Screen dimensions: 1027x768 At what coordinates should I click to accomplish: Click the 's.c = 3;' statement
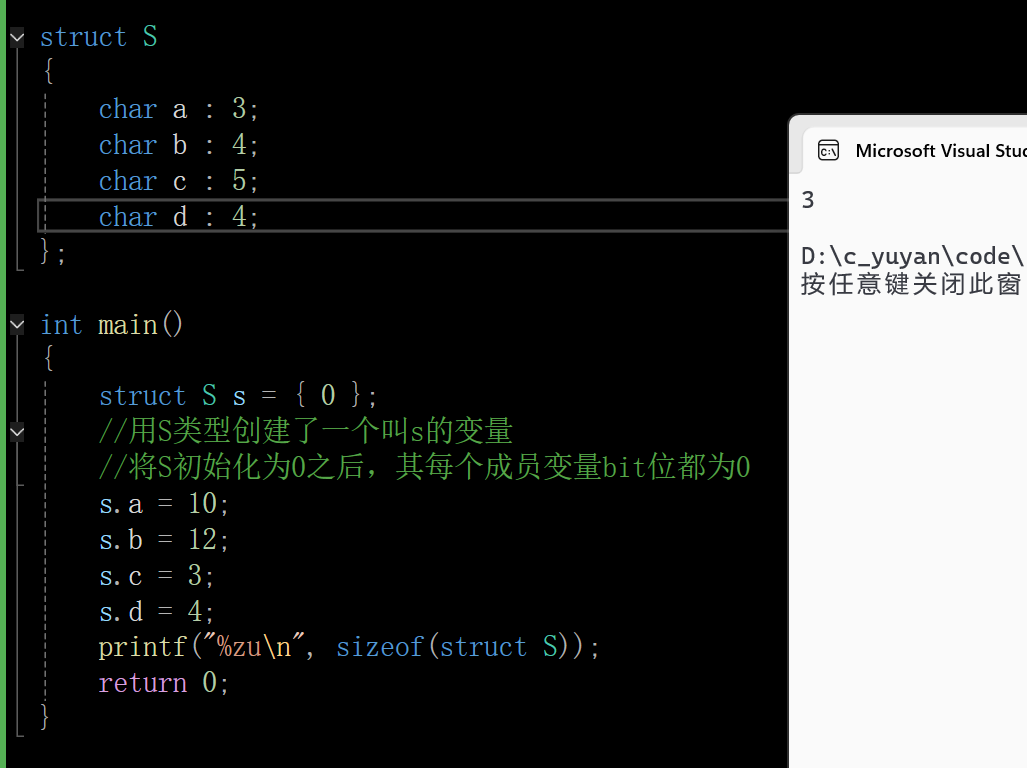pyautogui.click(x=156, y=576)
